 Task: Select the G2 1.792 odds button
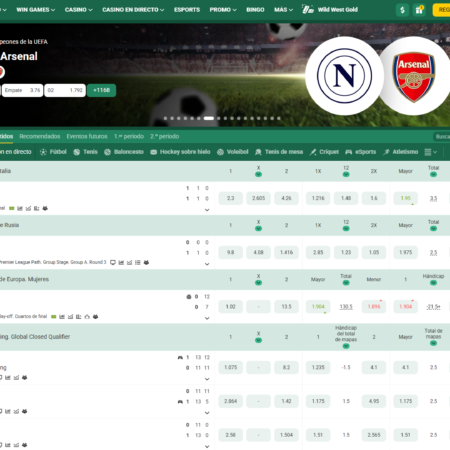pyautogui.click(x=65, y=90)
